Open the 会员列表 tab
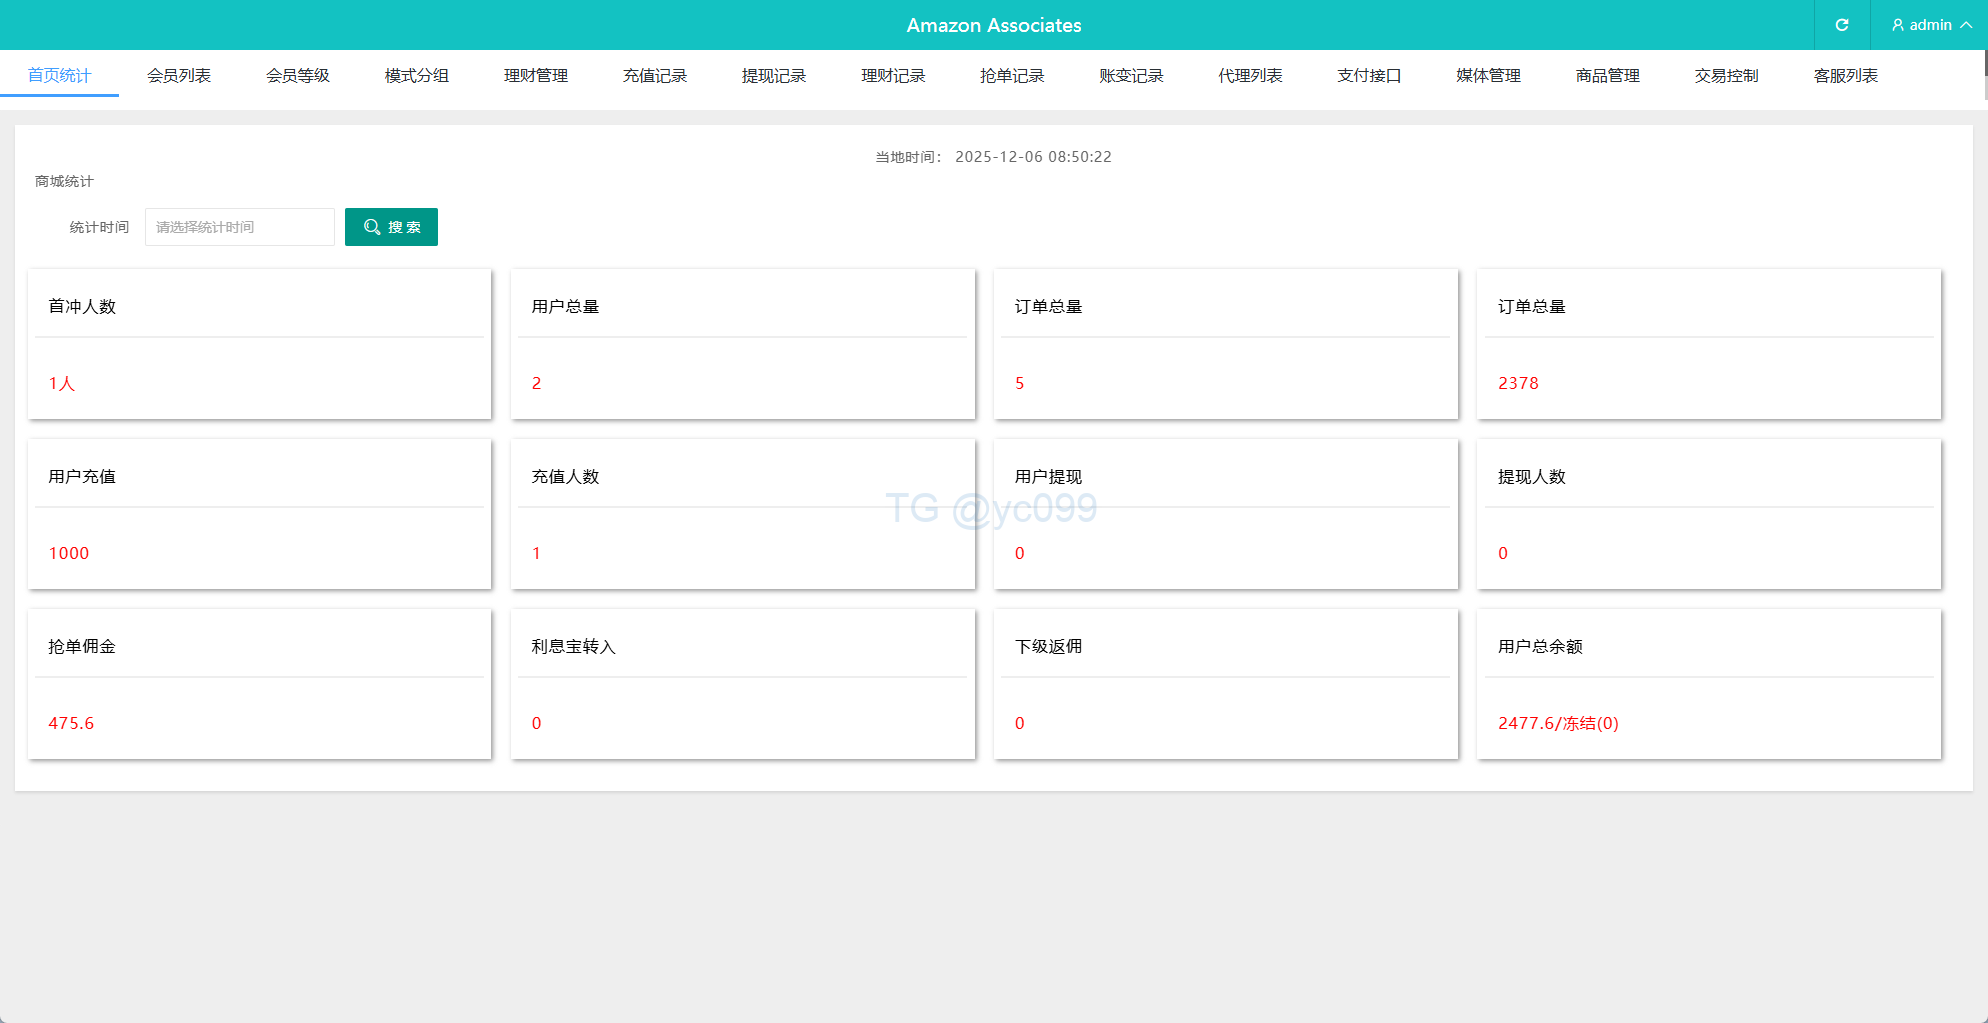The width and height of the screenshot is (1988, 1023). point(179,76)
